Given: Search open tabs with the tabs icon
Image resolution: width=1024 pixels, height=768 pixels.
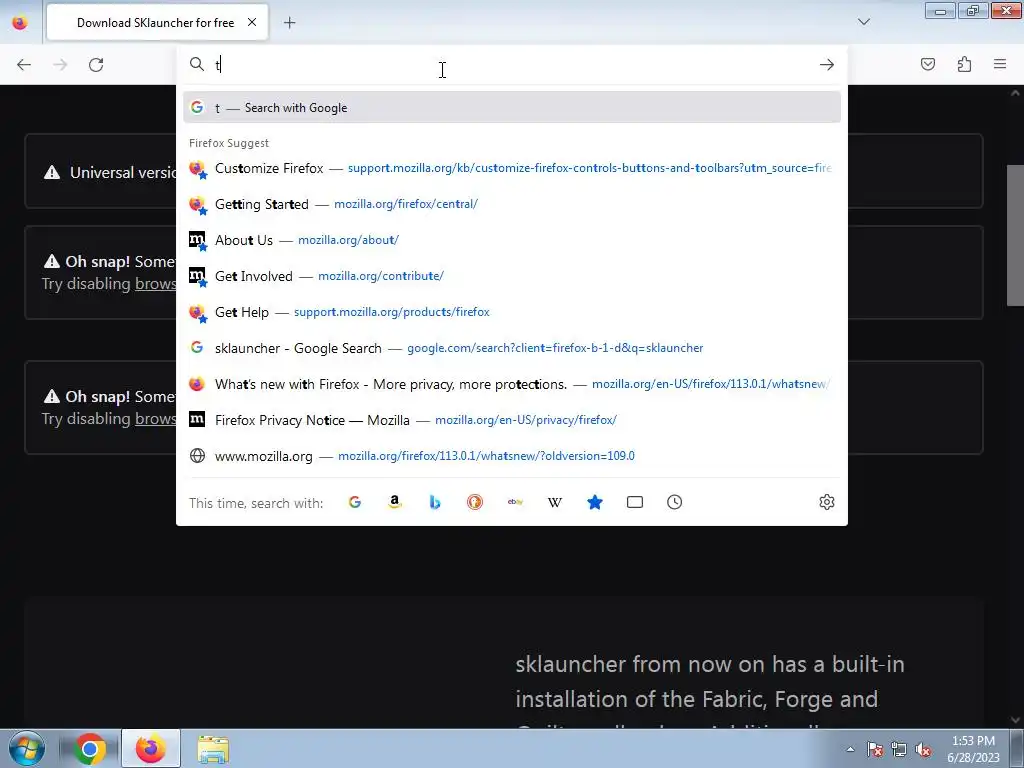Looking at the screenshot, I should pyautogui.click(x=635, y=502).
